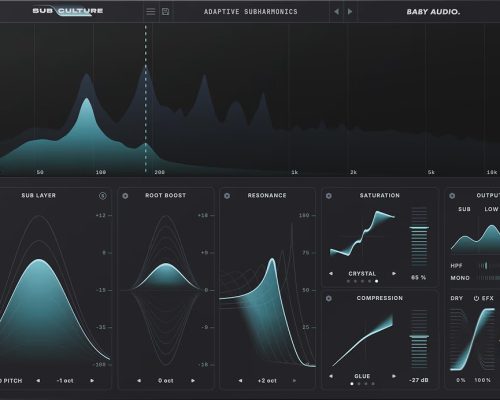Click the Resonance +2 oct value

pyautogui.click(x=267, y=380)
